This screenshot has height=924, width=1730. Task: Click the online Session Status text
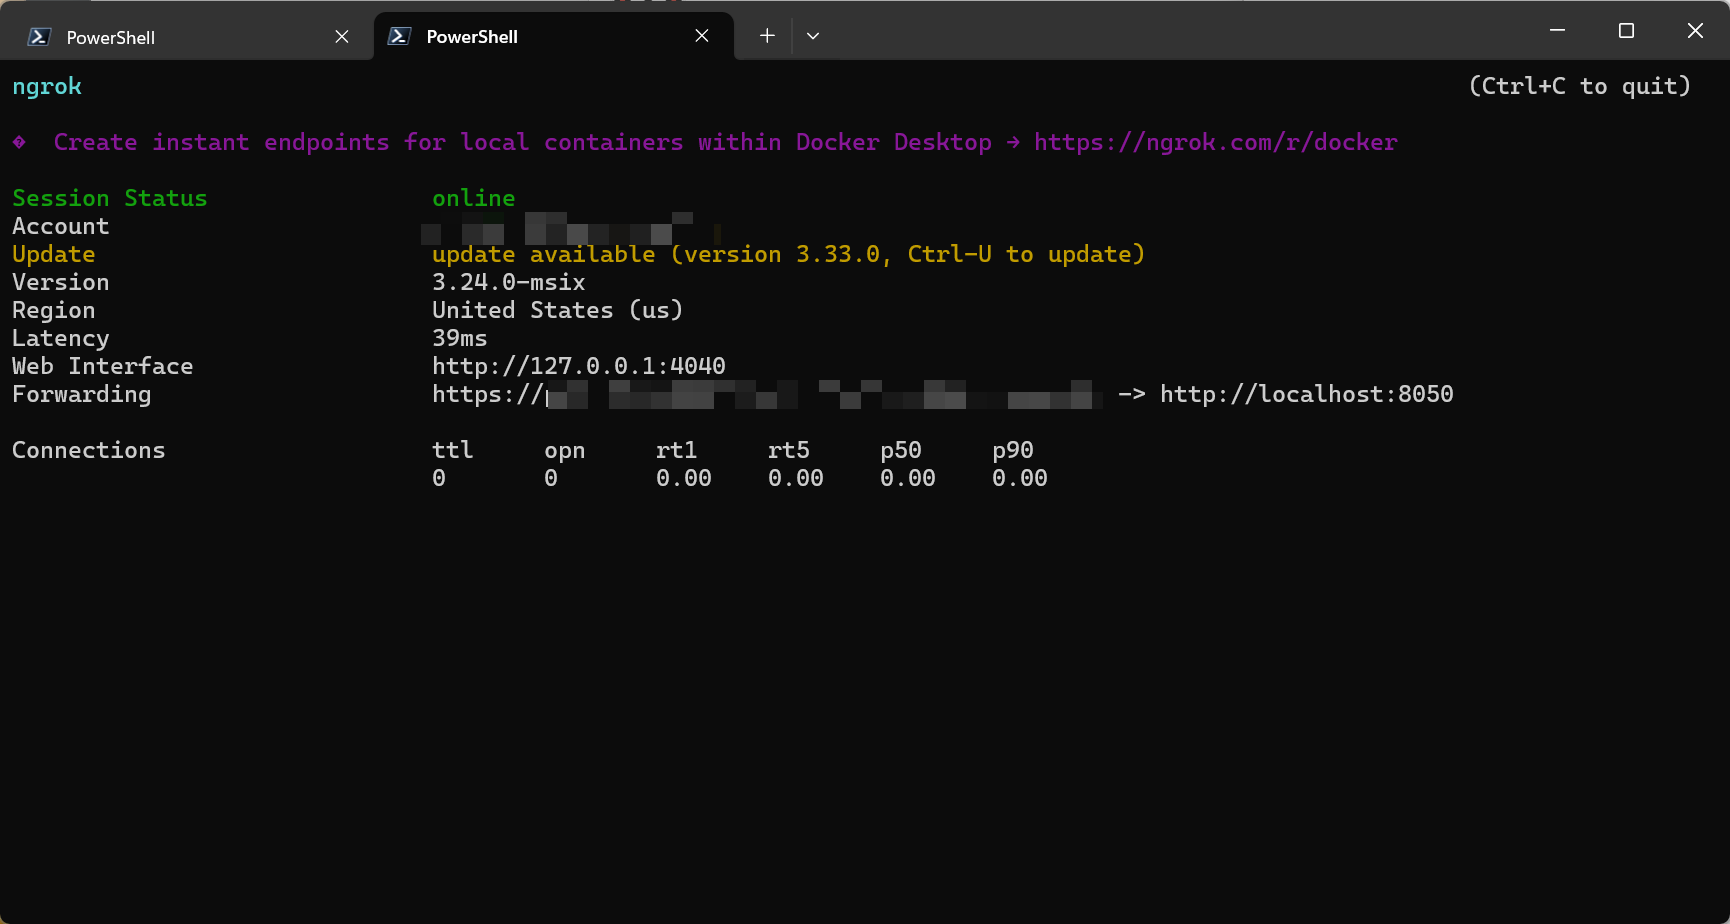[473, 198]
